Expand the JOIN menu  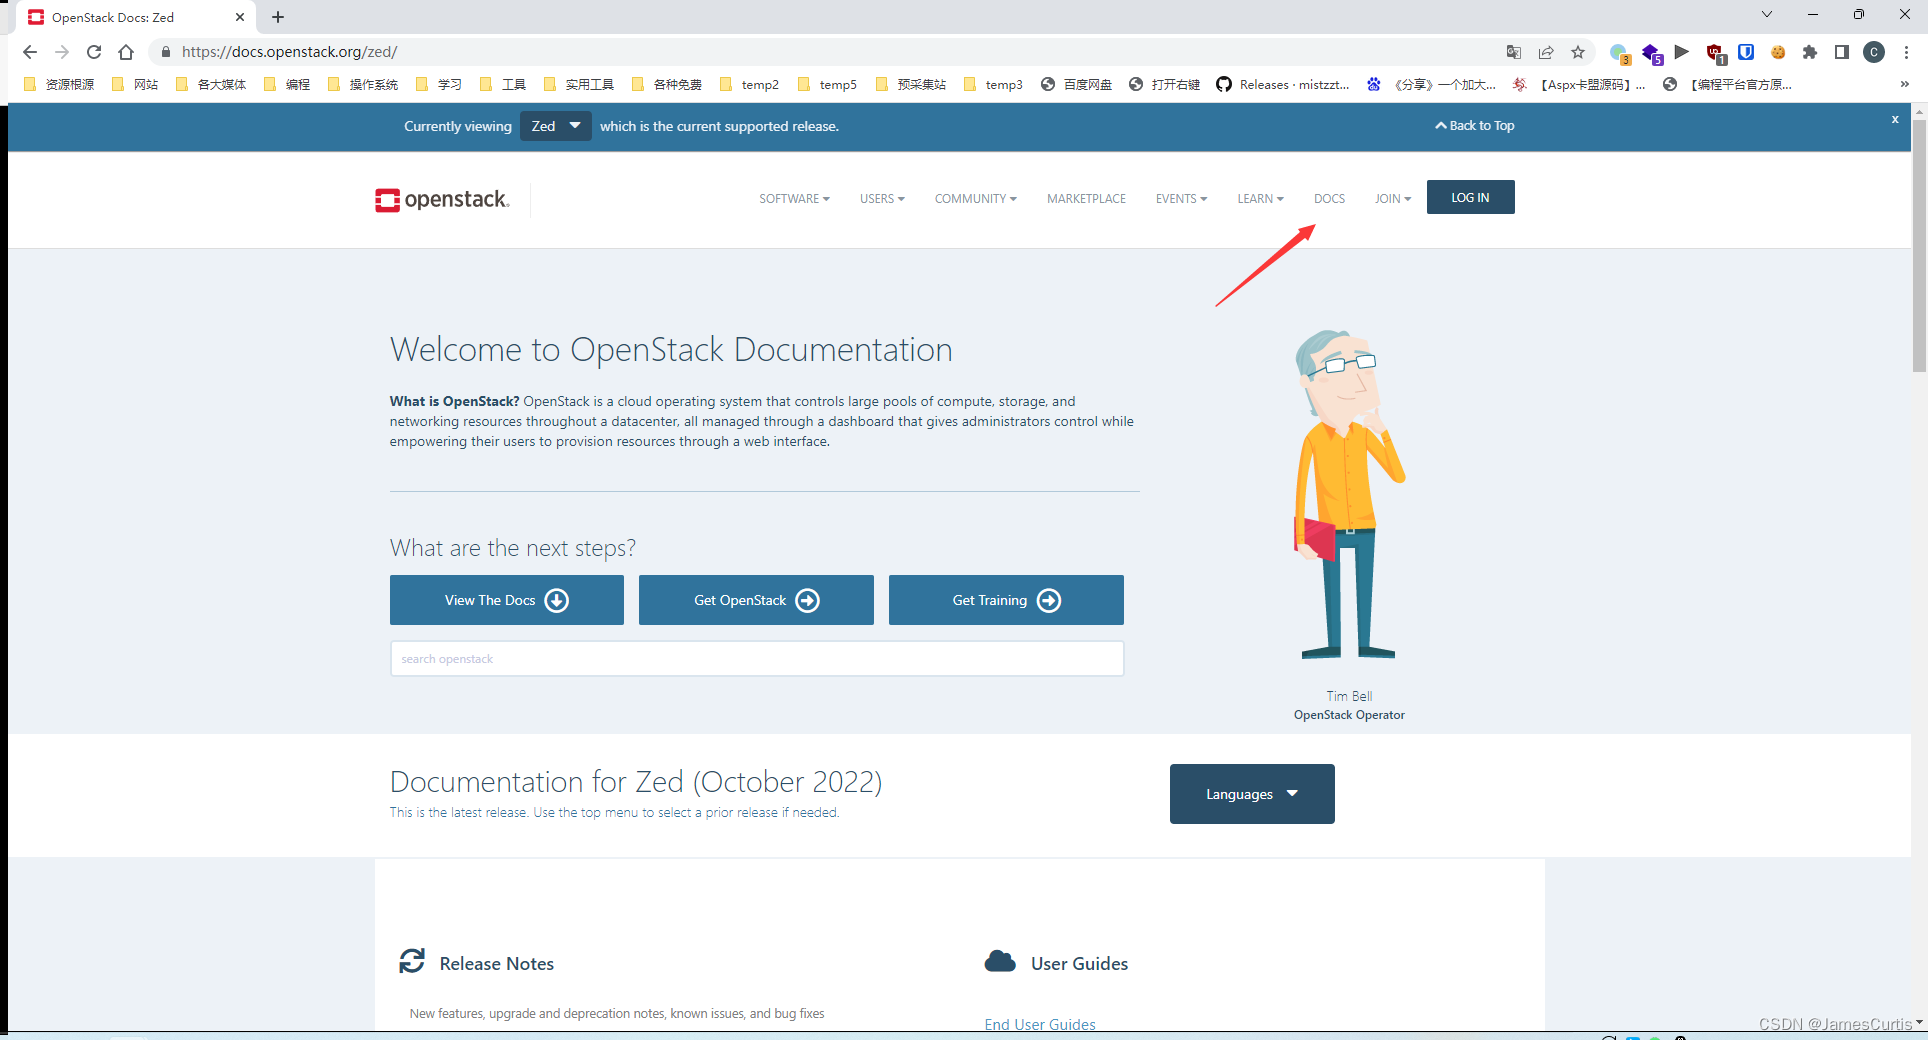tap(1393, 199)
